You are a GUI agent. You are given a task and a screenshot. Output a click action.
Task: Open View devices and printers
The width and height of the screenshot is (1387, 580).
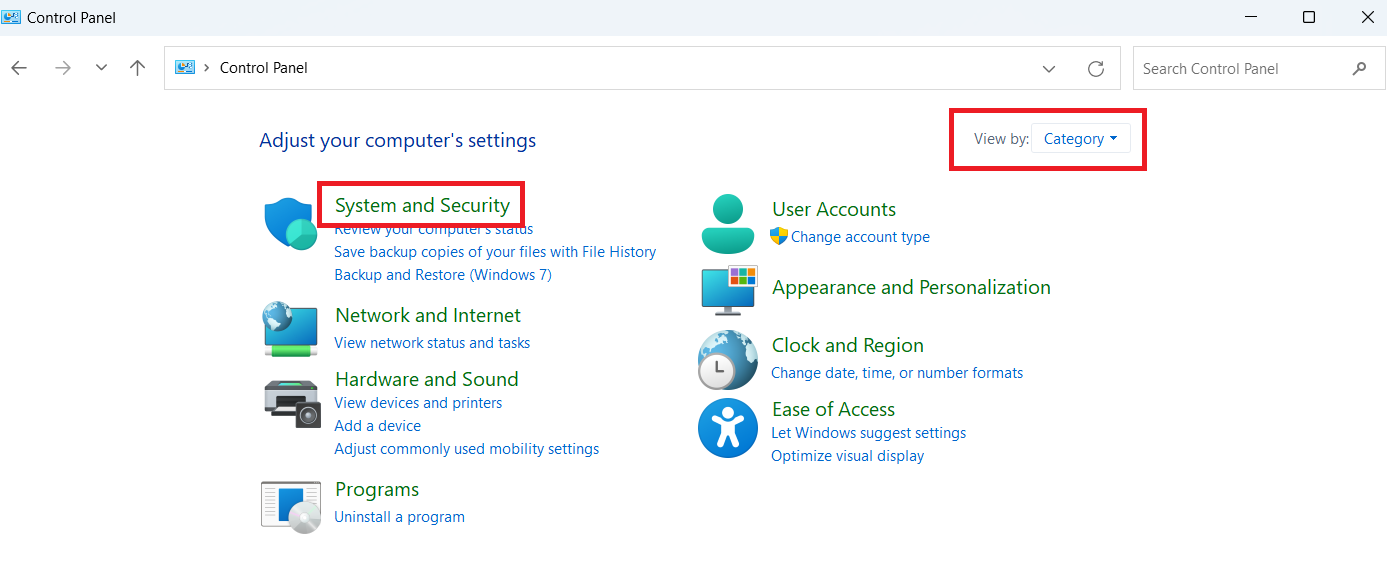[x=418, y=403]
